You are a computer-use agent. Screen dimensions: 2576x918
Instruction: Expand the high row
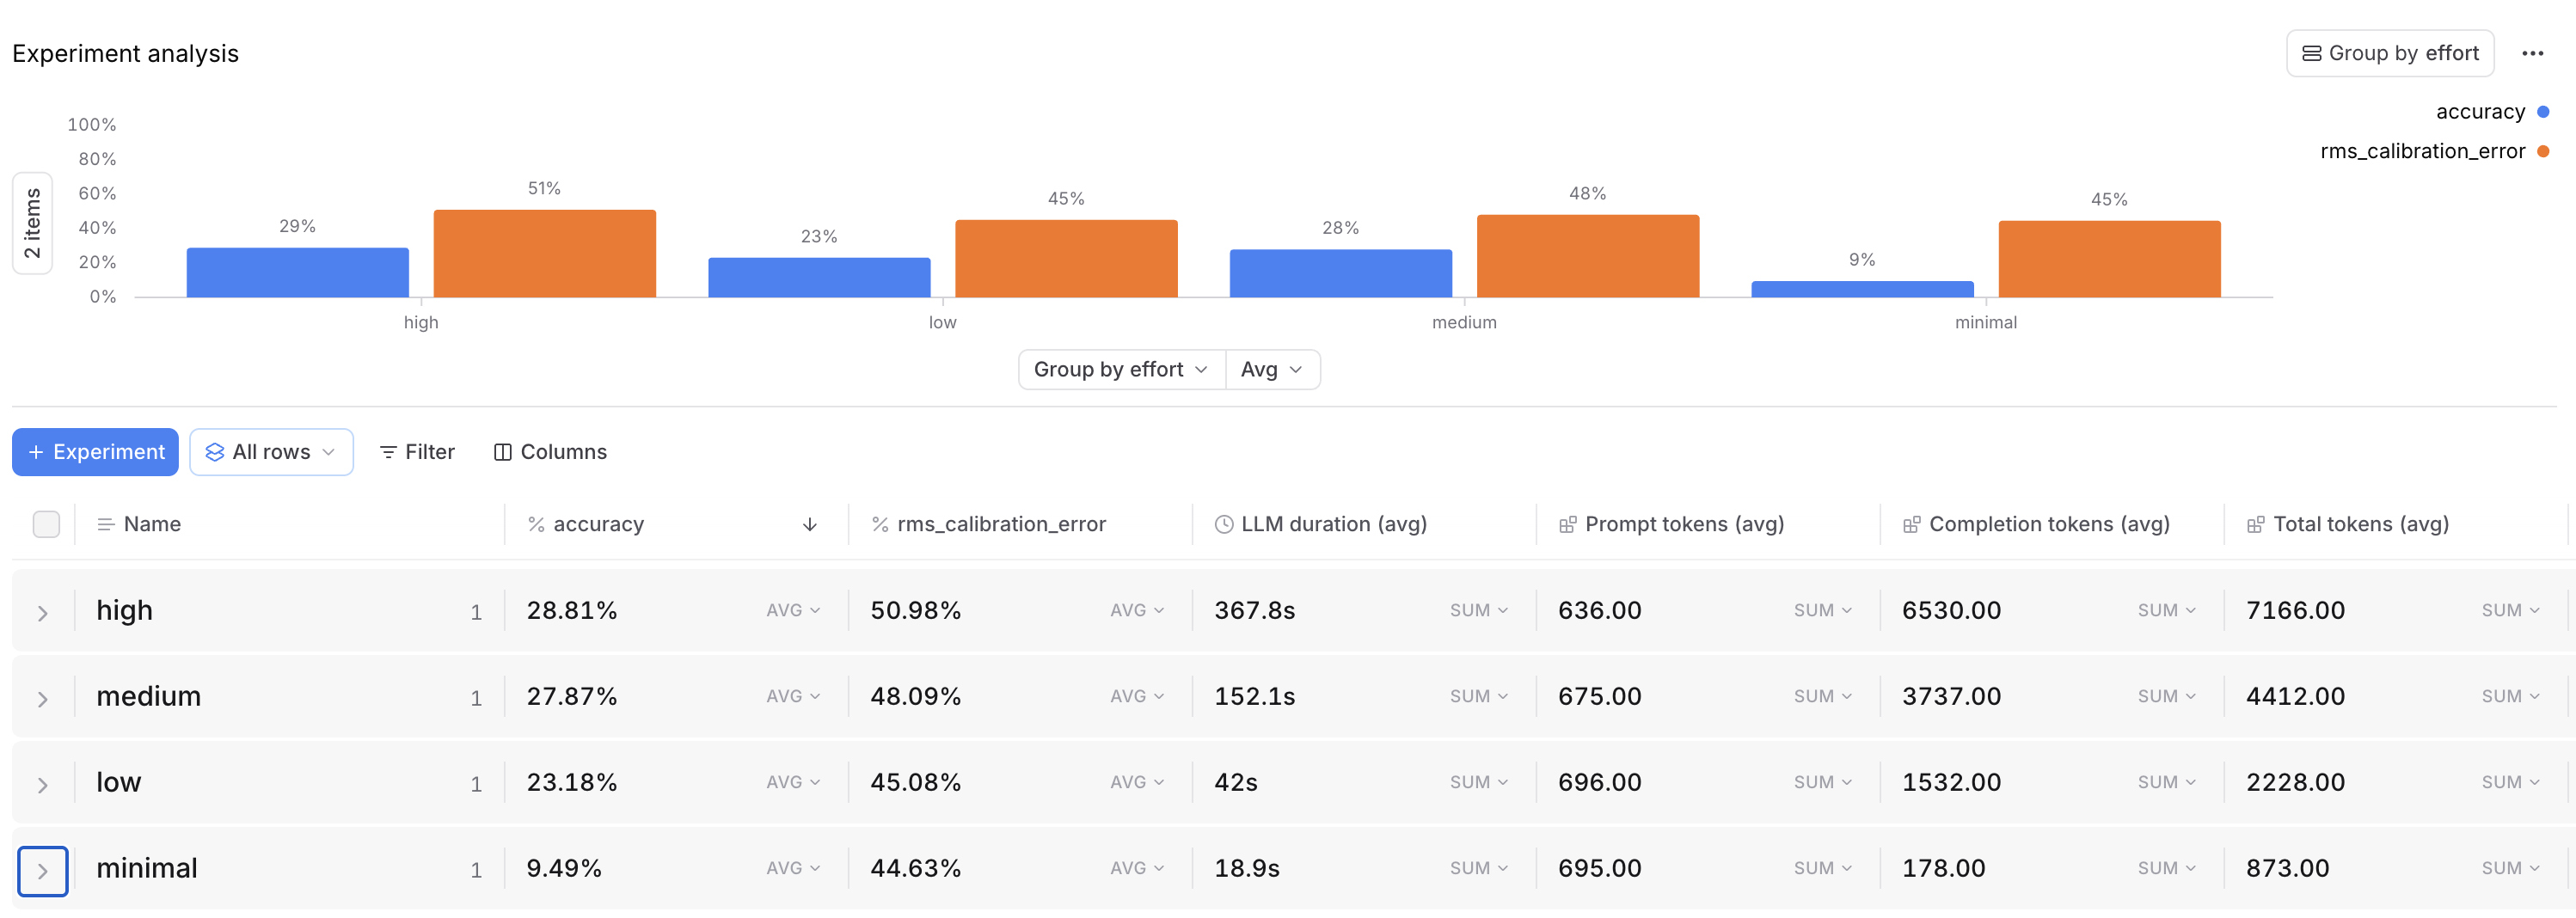(x=43, y=610)
